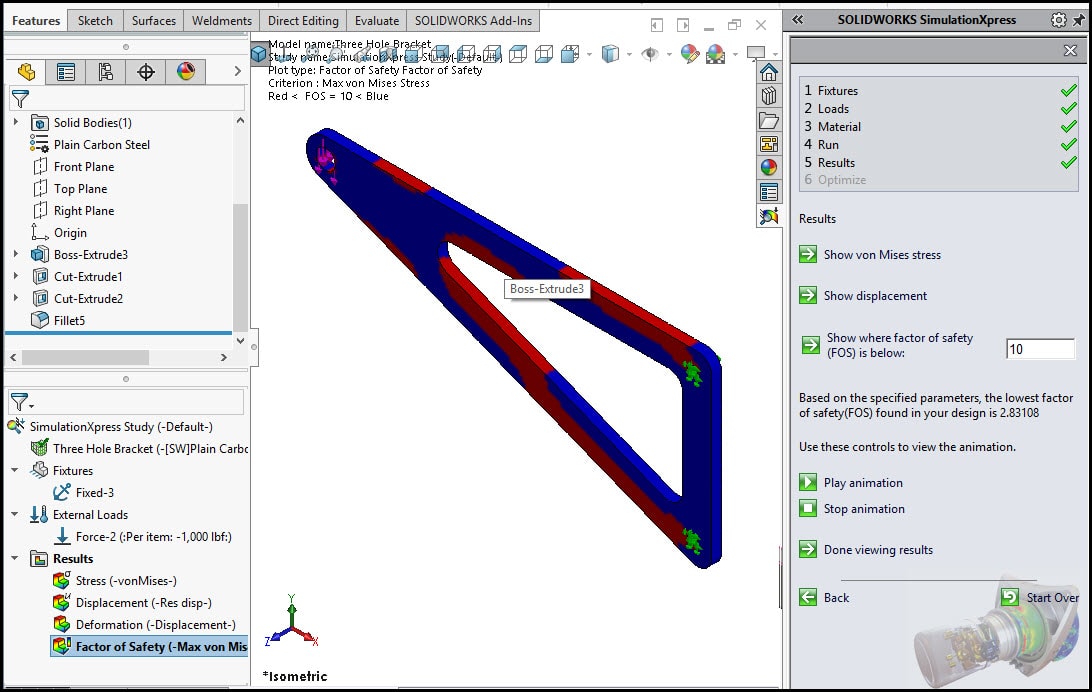Viewport: 1092px width, 692px height.
Task: Expand the Solid Bodies(1) folder
Action: [x=16, y=122]
